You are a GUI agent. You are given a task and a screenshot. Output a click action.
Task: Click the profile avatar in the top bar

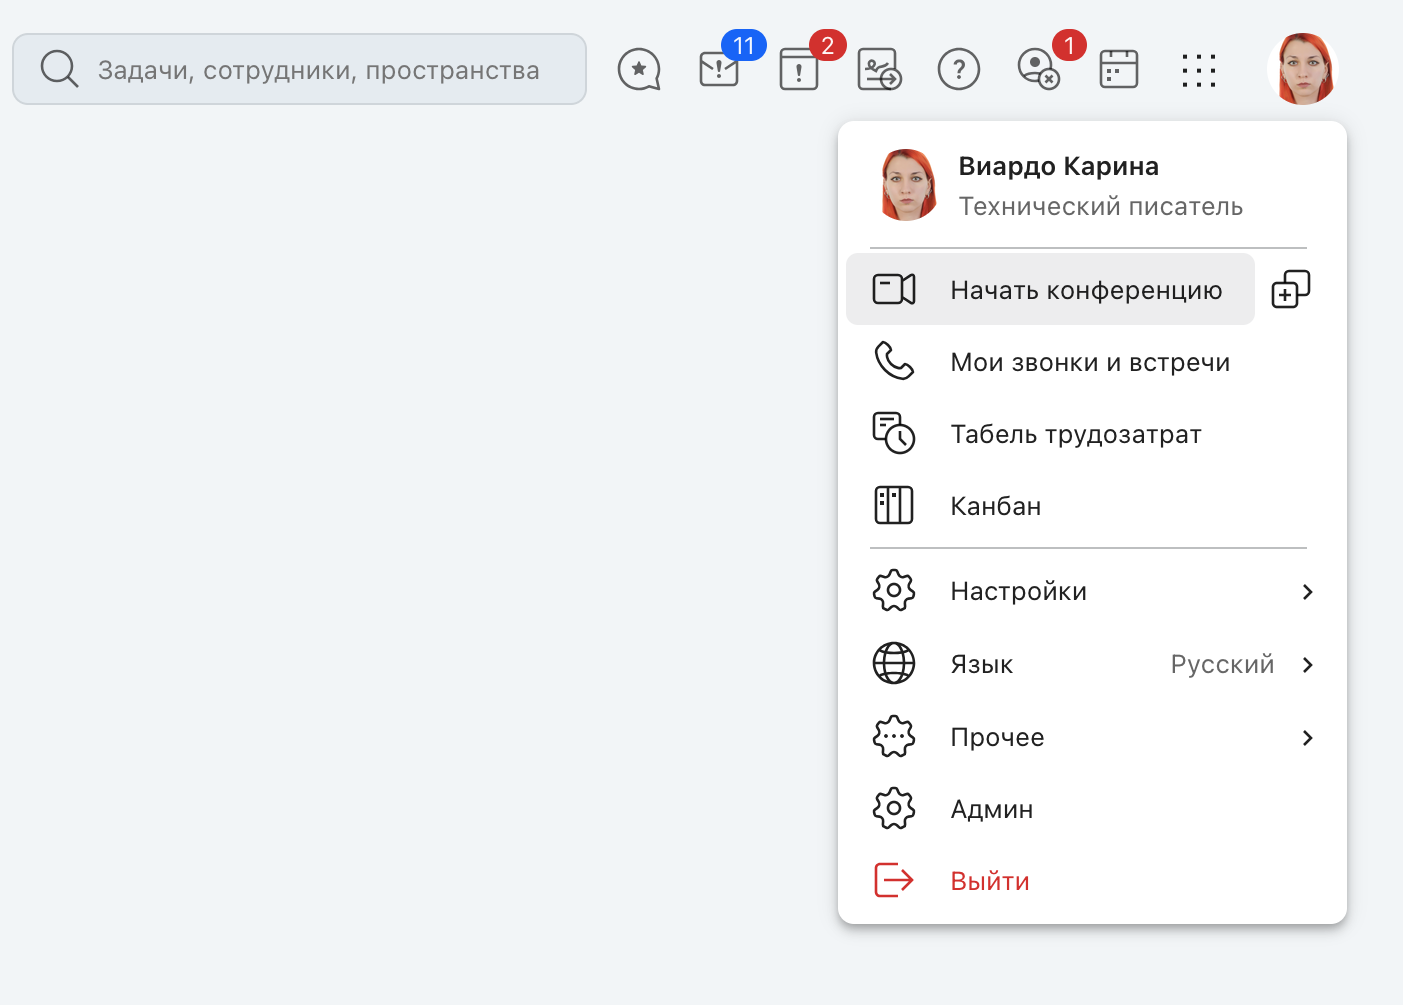click(1303, 69)
